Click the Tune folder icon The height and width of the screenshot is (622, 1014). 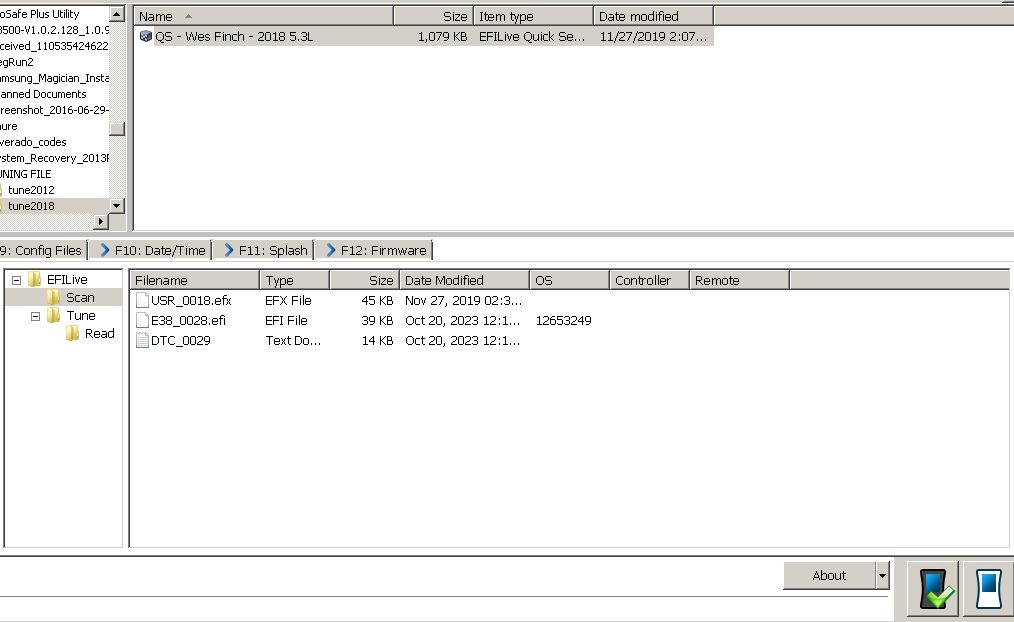coord(54,316)
